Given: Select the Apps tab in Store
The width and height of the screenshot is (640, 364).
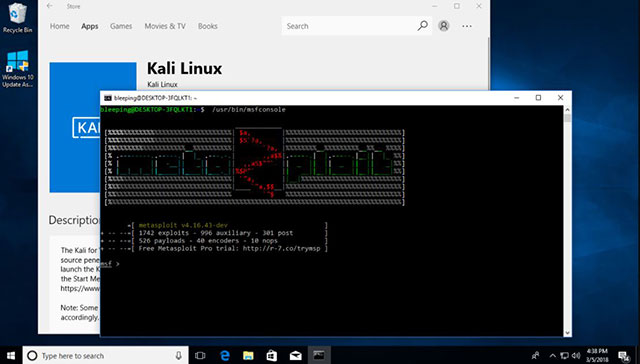Looking at the screenshot, I should 89,26.
